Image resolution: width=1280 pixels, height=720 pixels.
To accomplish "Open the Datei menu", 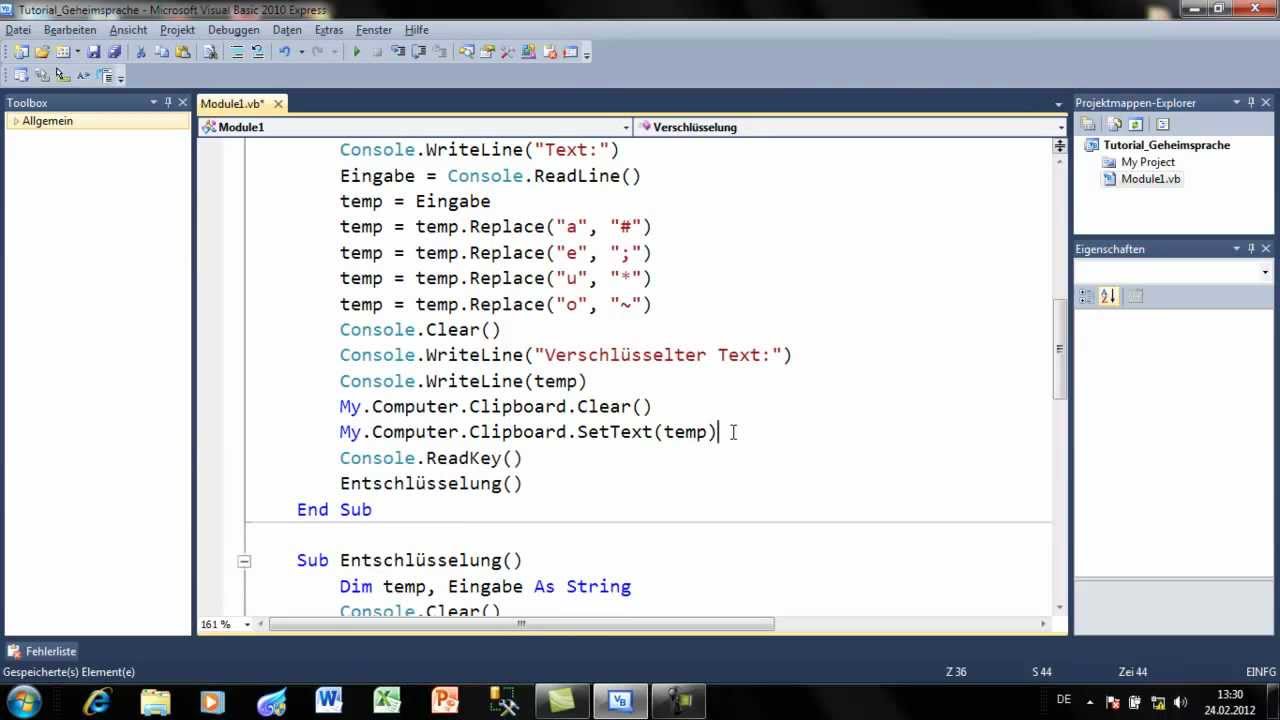I will pyautogui.click(x=18, y=30).
